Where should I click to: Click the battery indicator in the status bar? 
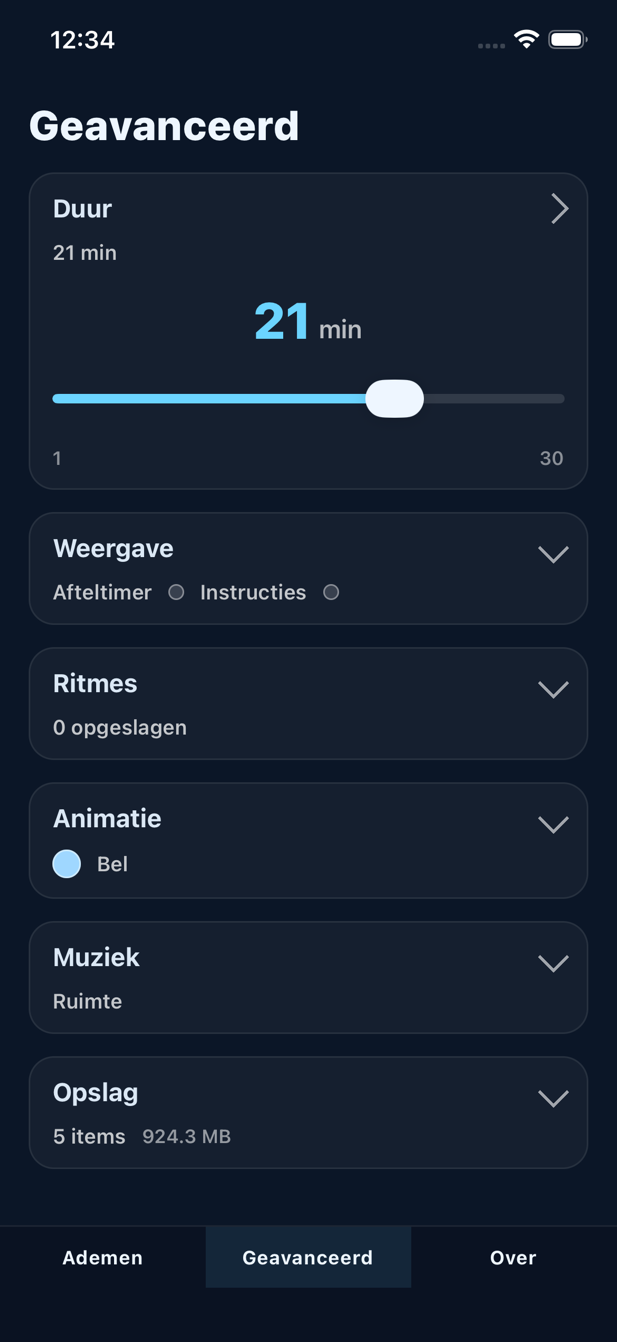(x=567, y=40)
